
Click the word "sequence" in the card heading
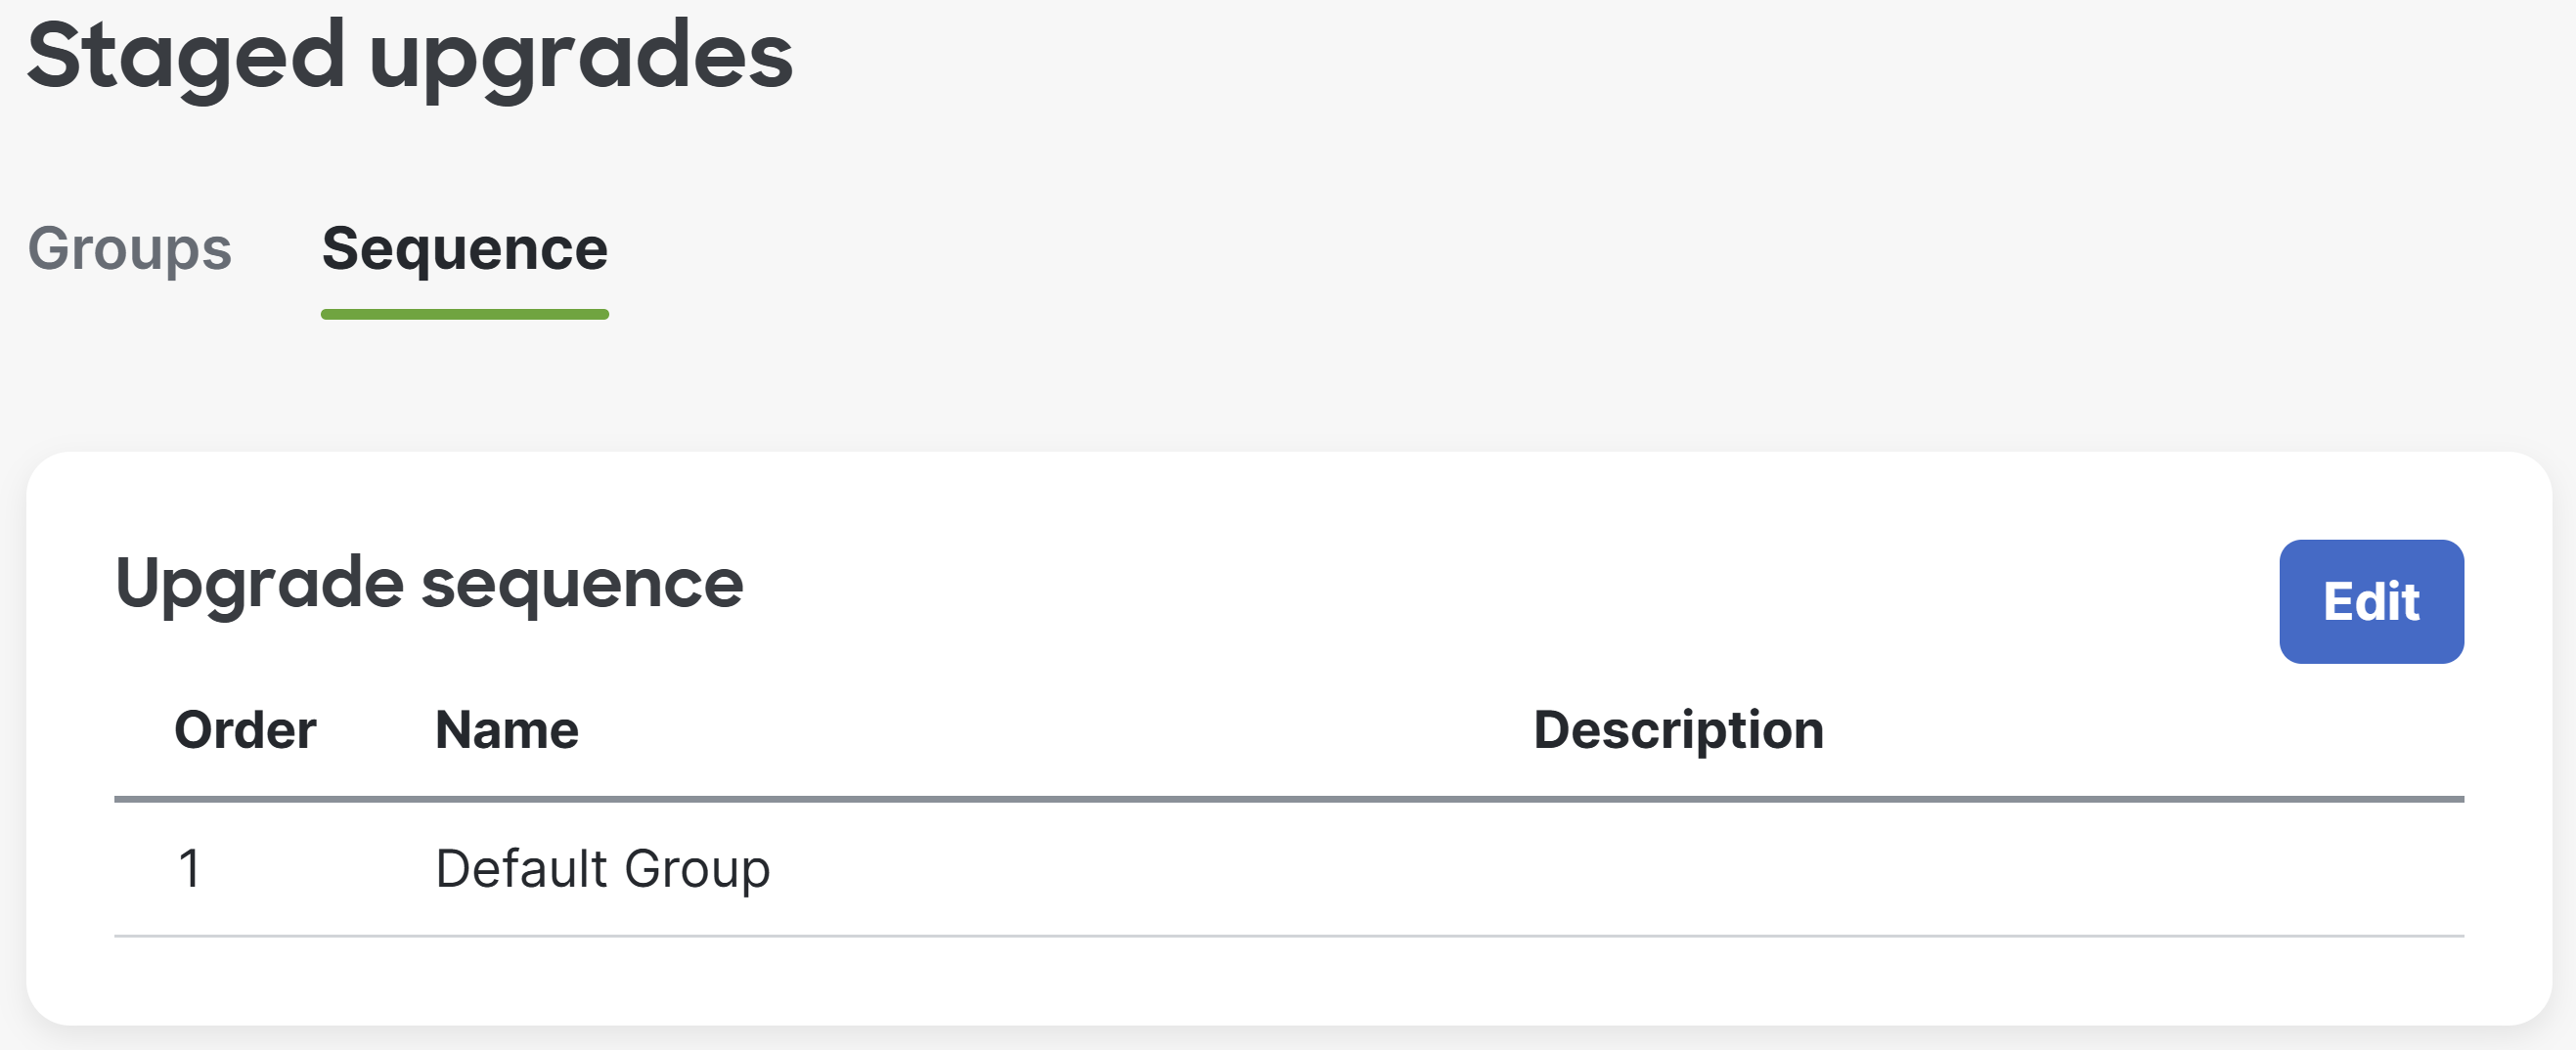point(582,584)
